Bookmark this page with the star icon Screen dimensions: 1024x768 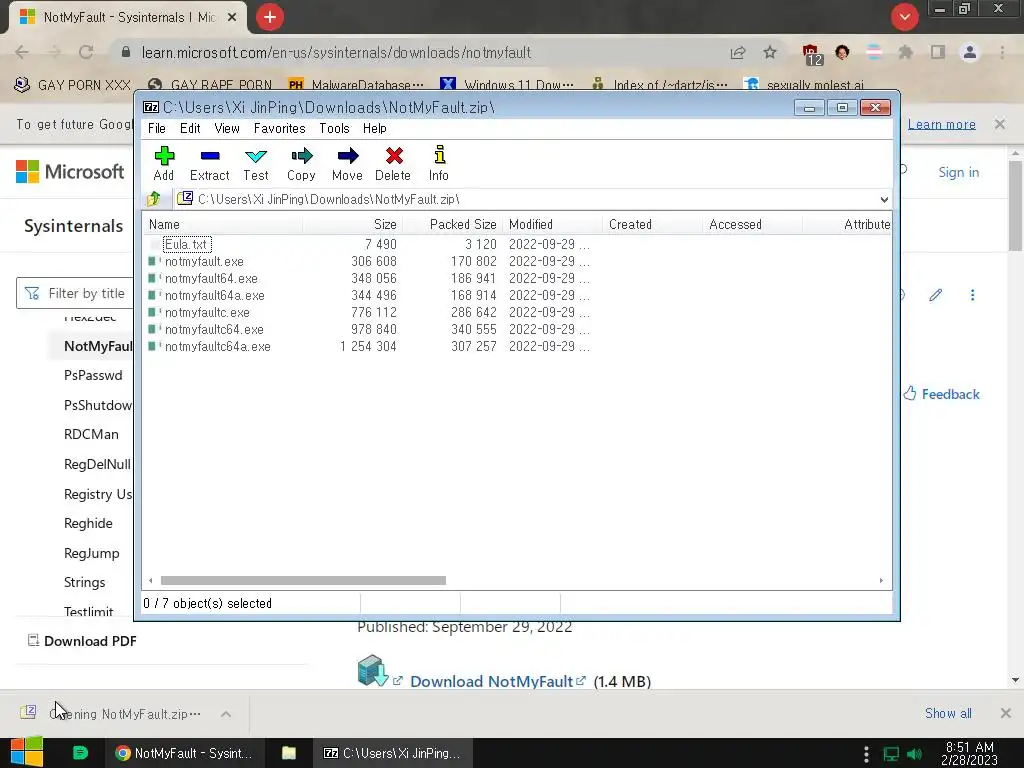click(x=770, y=52)
